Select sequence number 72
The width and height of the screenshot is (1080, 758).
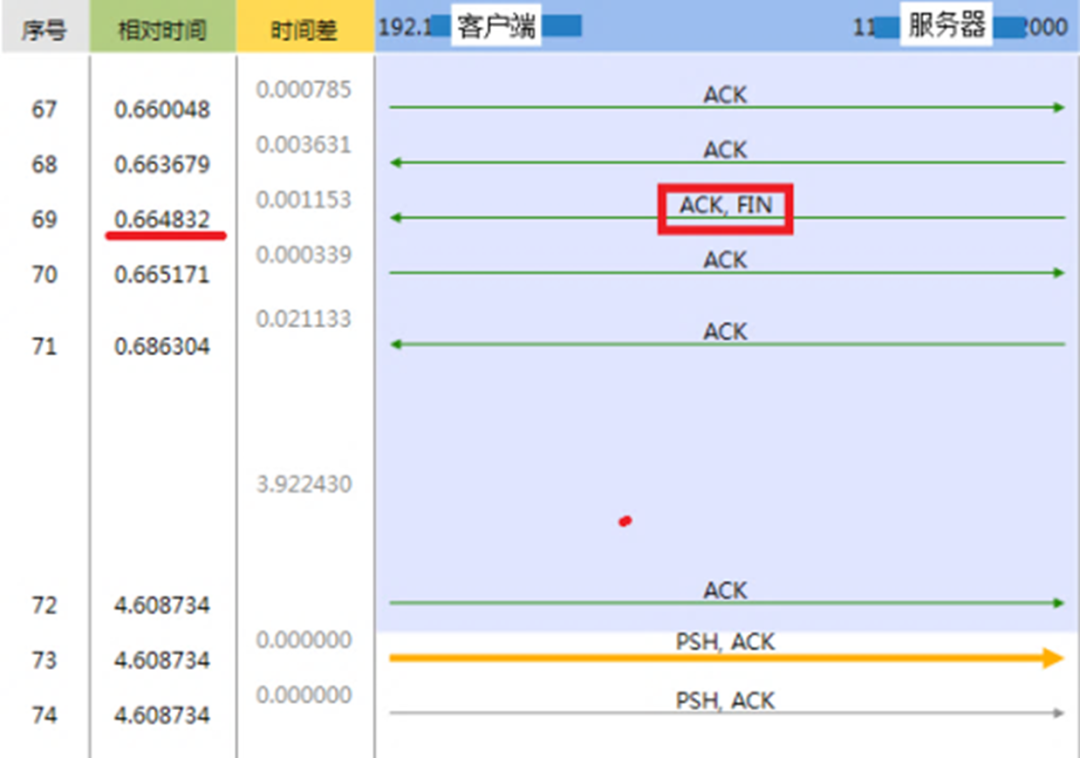tap(44, 605)
